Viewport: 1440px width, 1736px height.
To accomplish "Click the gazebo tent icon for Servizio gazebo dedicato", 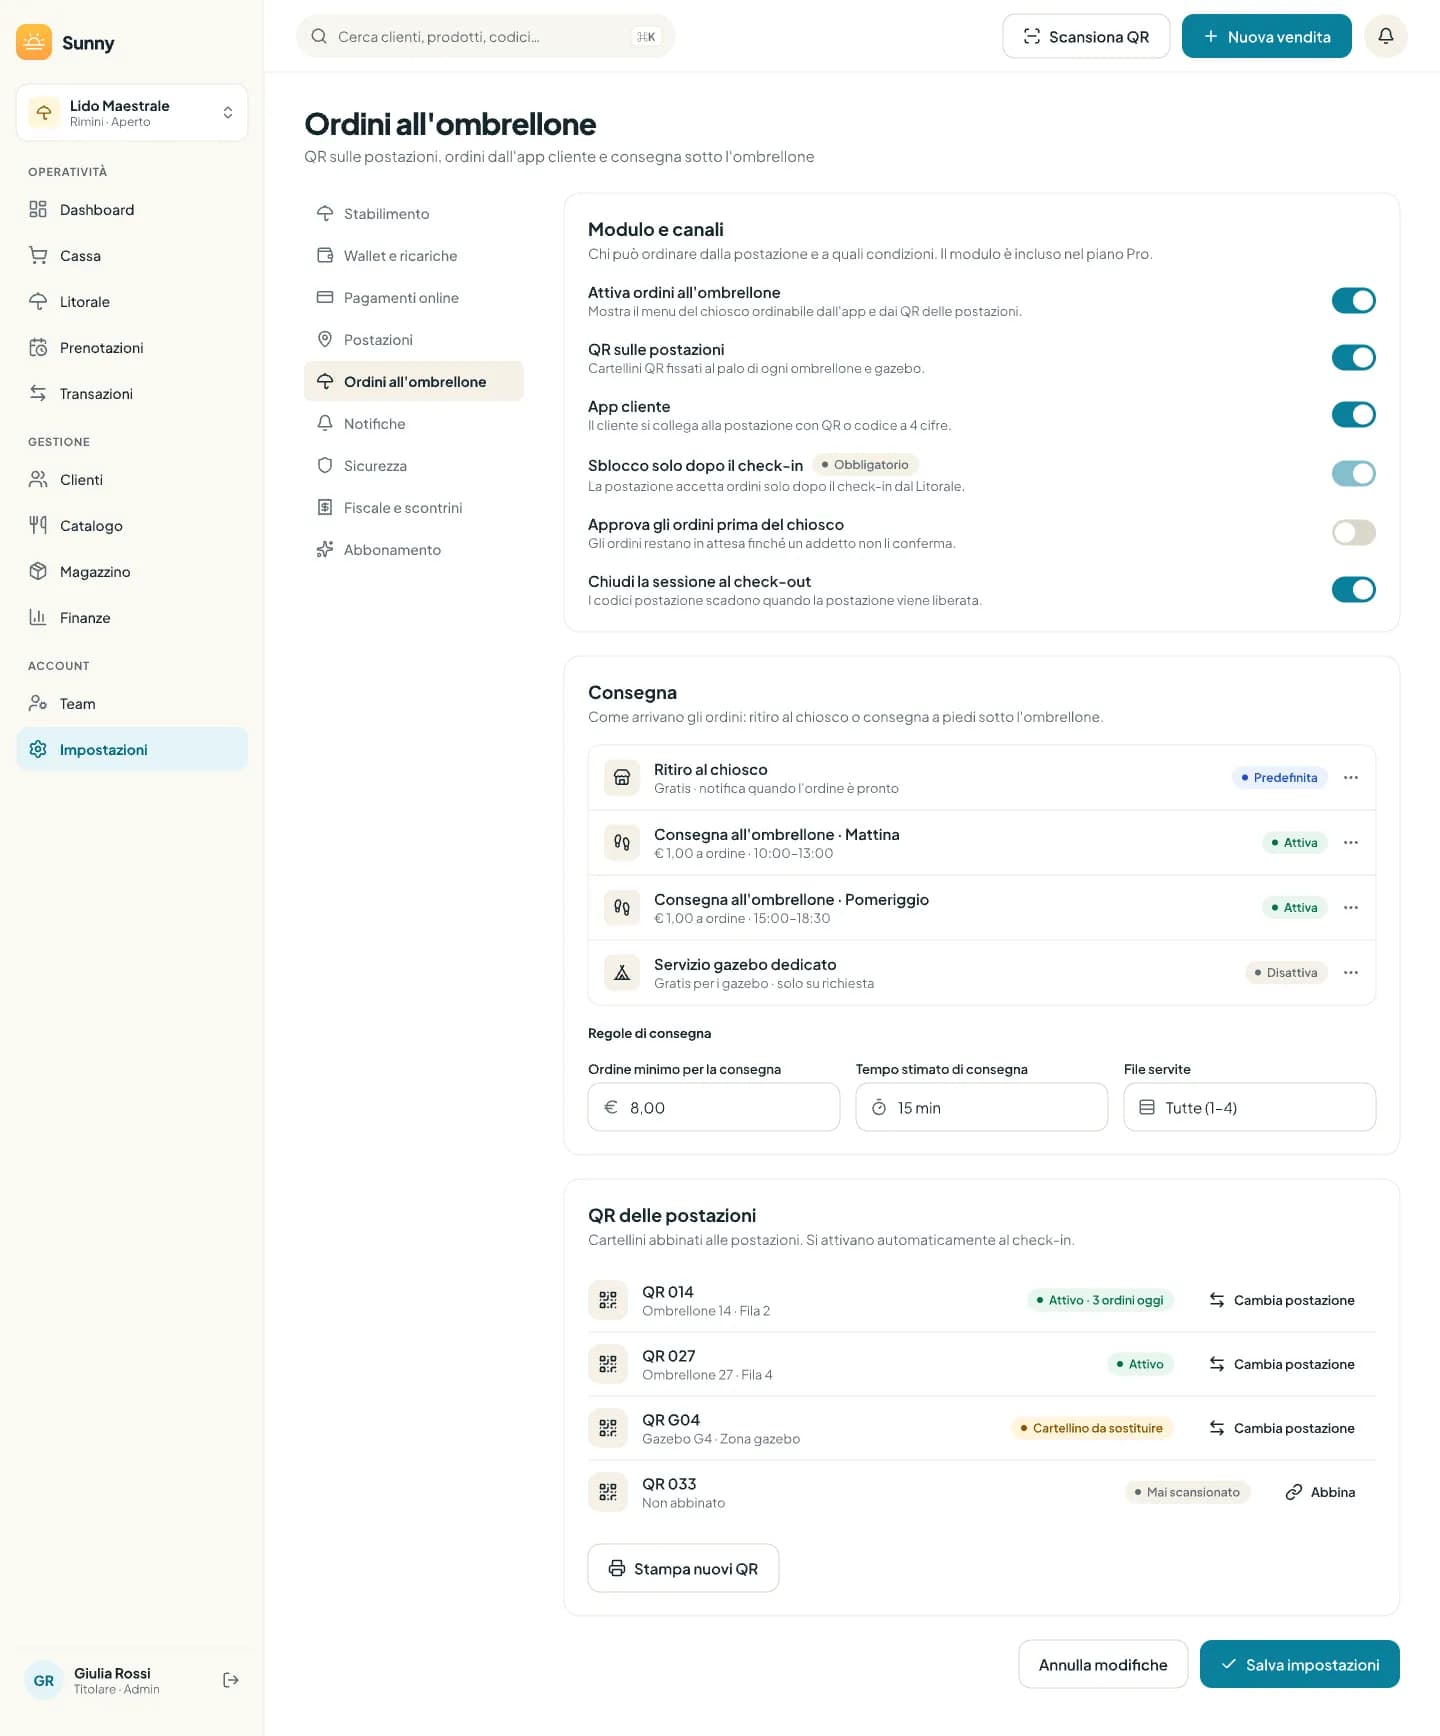I will click(x=622, y=972).
